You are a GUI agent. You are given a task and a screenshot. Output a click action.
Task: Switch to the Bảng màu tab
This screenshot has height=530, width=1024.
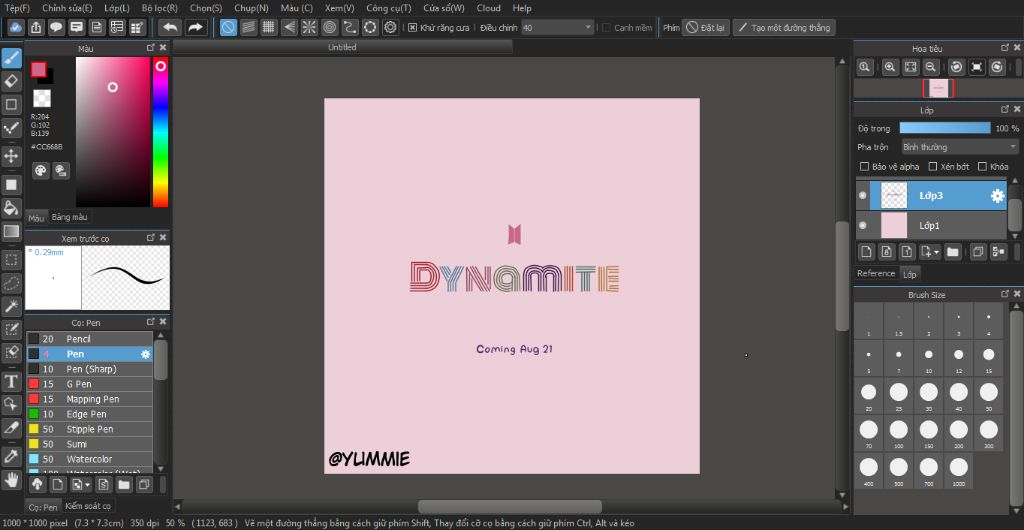coord(69,217)
